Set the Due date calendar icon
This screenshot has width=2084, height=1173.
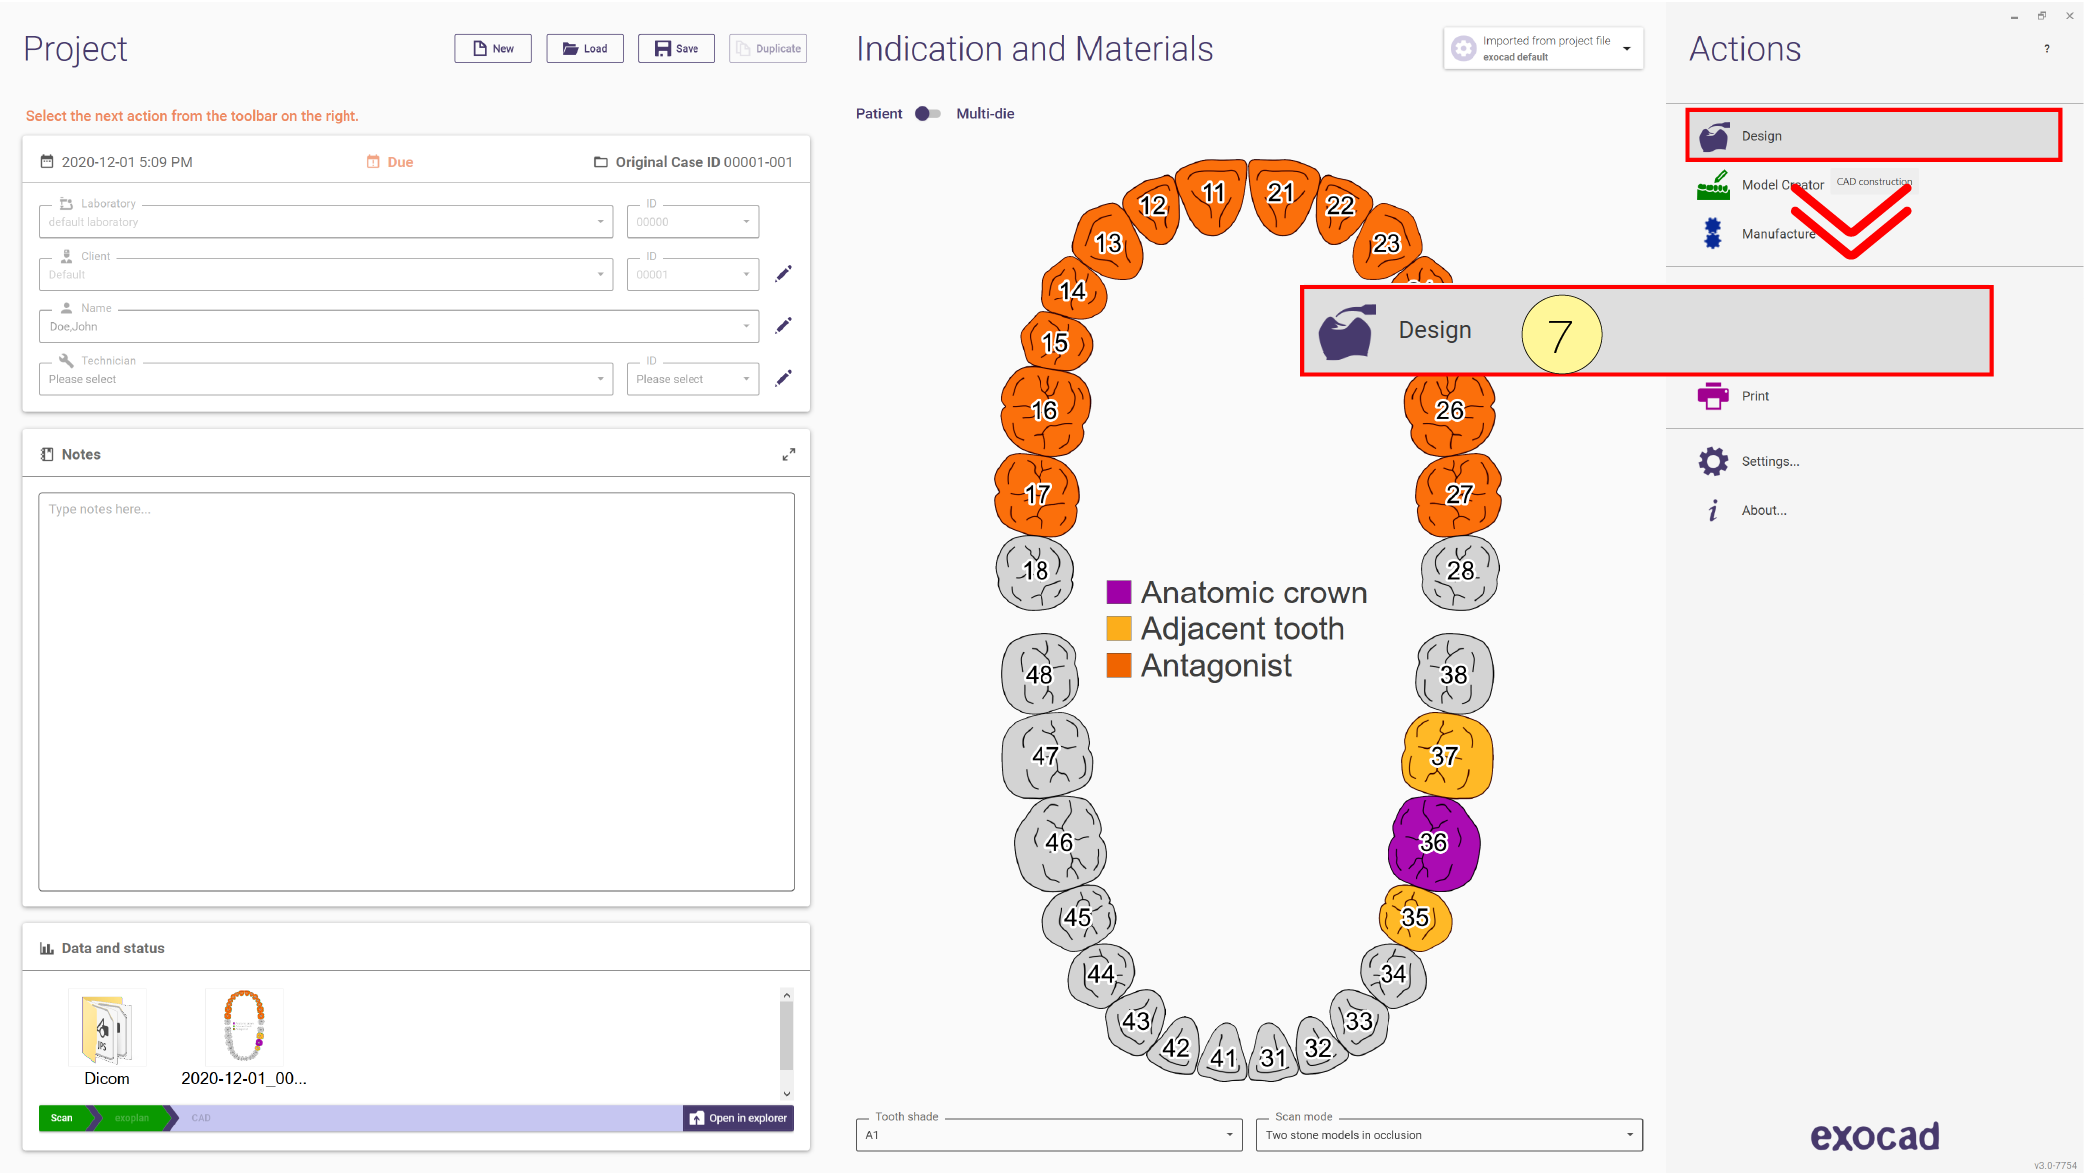click(373, 162)
